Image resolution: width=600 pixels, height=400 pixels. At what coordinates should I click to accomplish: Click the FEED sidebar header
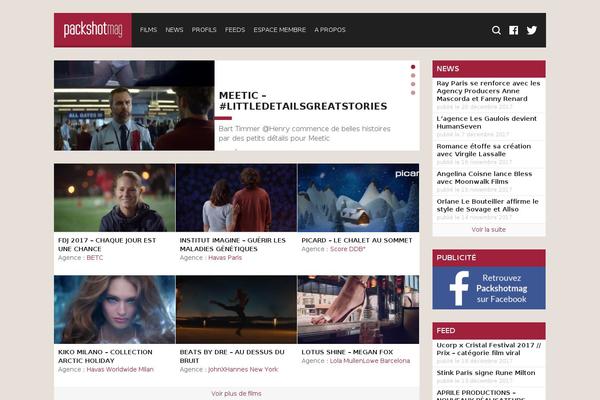point(489,331)
